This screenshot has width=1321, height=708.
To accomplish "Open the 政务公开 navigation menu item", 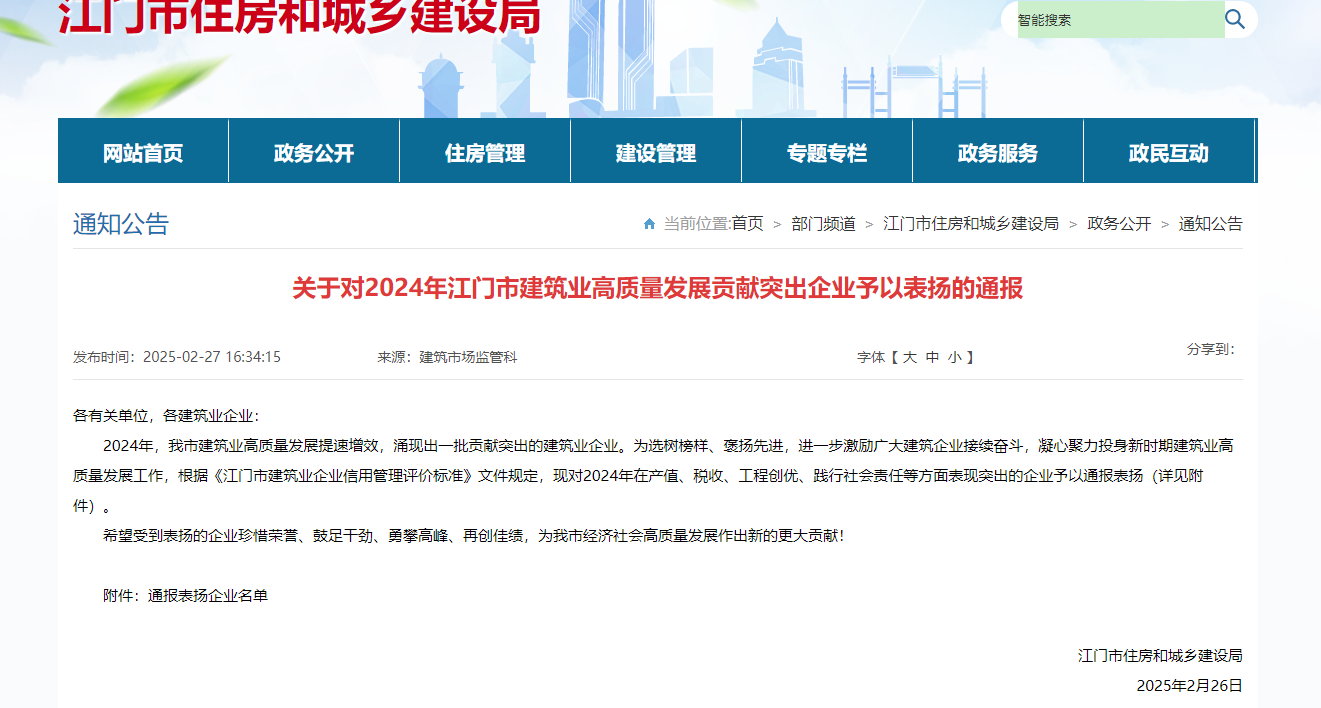I will (314, 152).
